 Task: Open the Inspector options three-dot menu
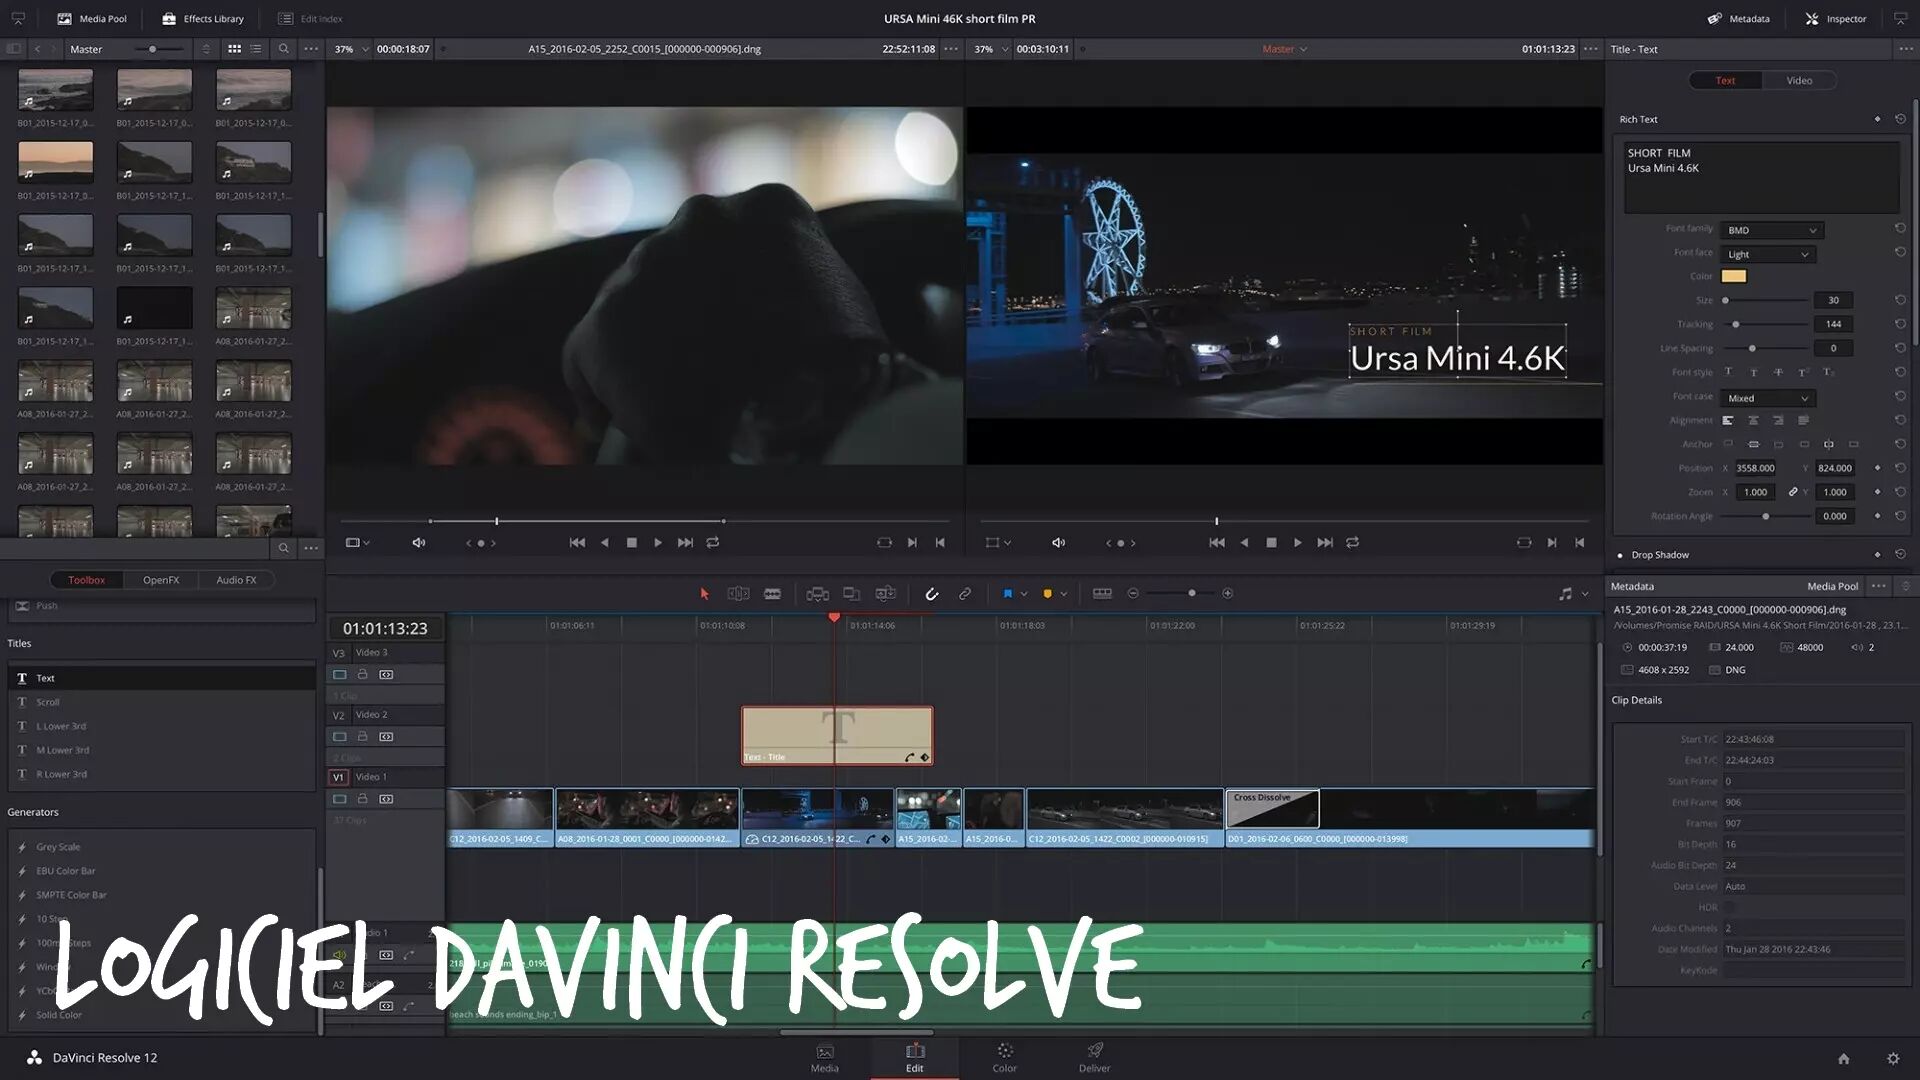click(1906, 49)
